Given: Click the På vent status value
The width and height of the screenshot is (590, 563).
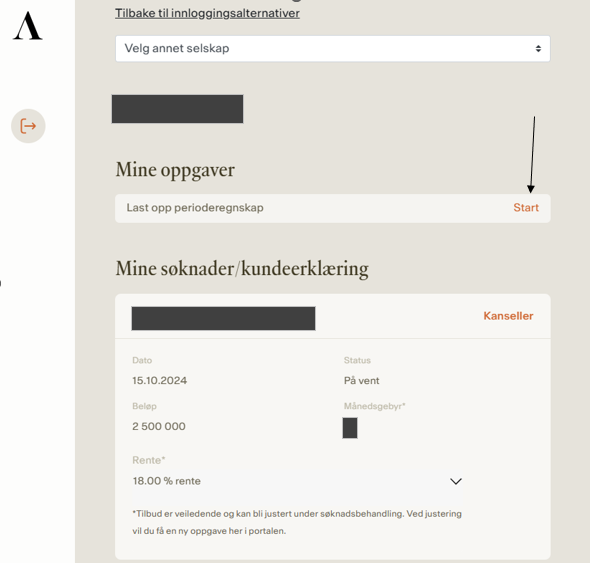Looking at the screenshot, I should point(362,380).
